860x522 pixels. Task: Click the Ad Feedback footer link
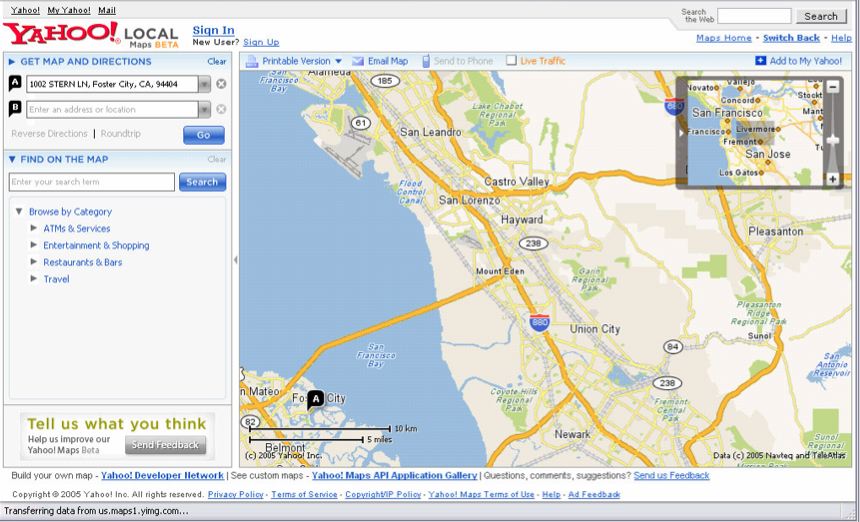tap(594, 495)
